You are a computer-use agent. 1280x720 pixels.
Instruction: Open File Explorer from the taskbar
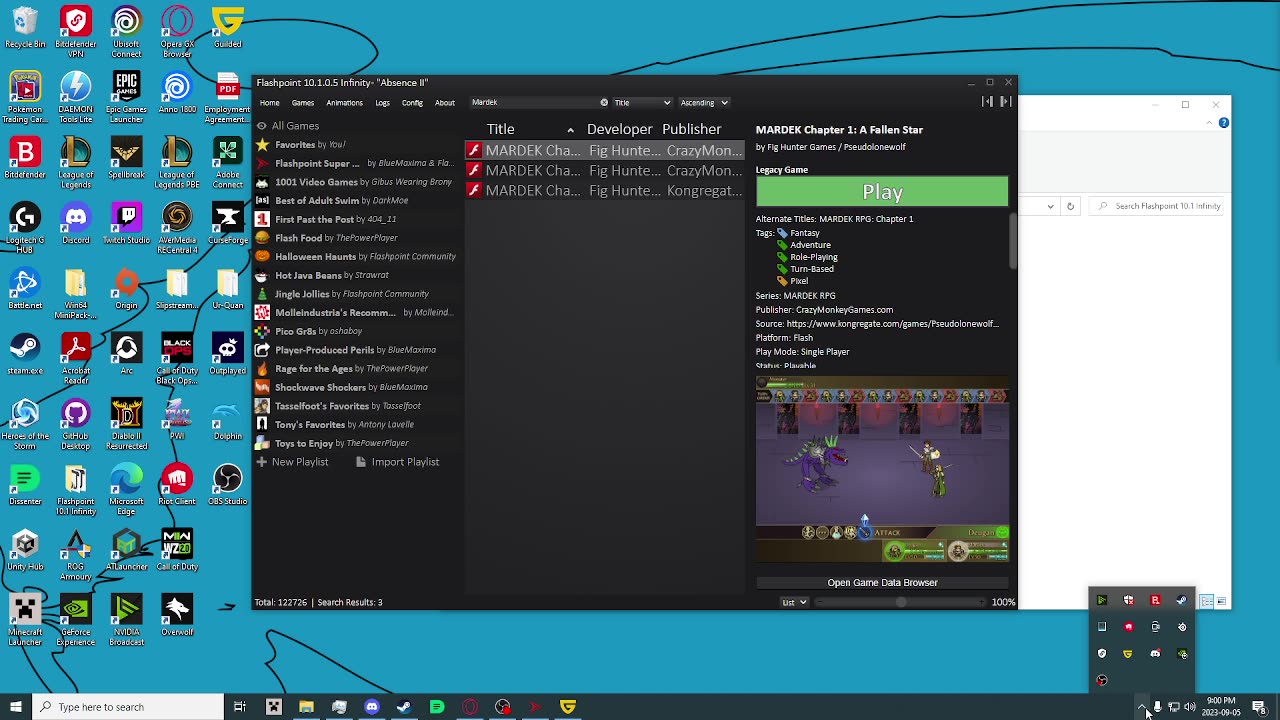[306, 707]
